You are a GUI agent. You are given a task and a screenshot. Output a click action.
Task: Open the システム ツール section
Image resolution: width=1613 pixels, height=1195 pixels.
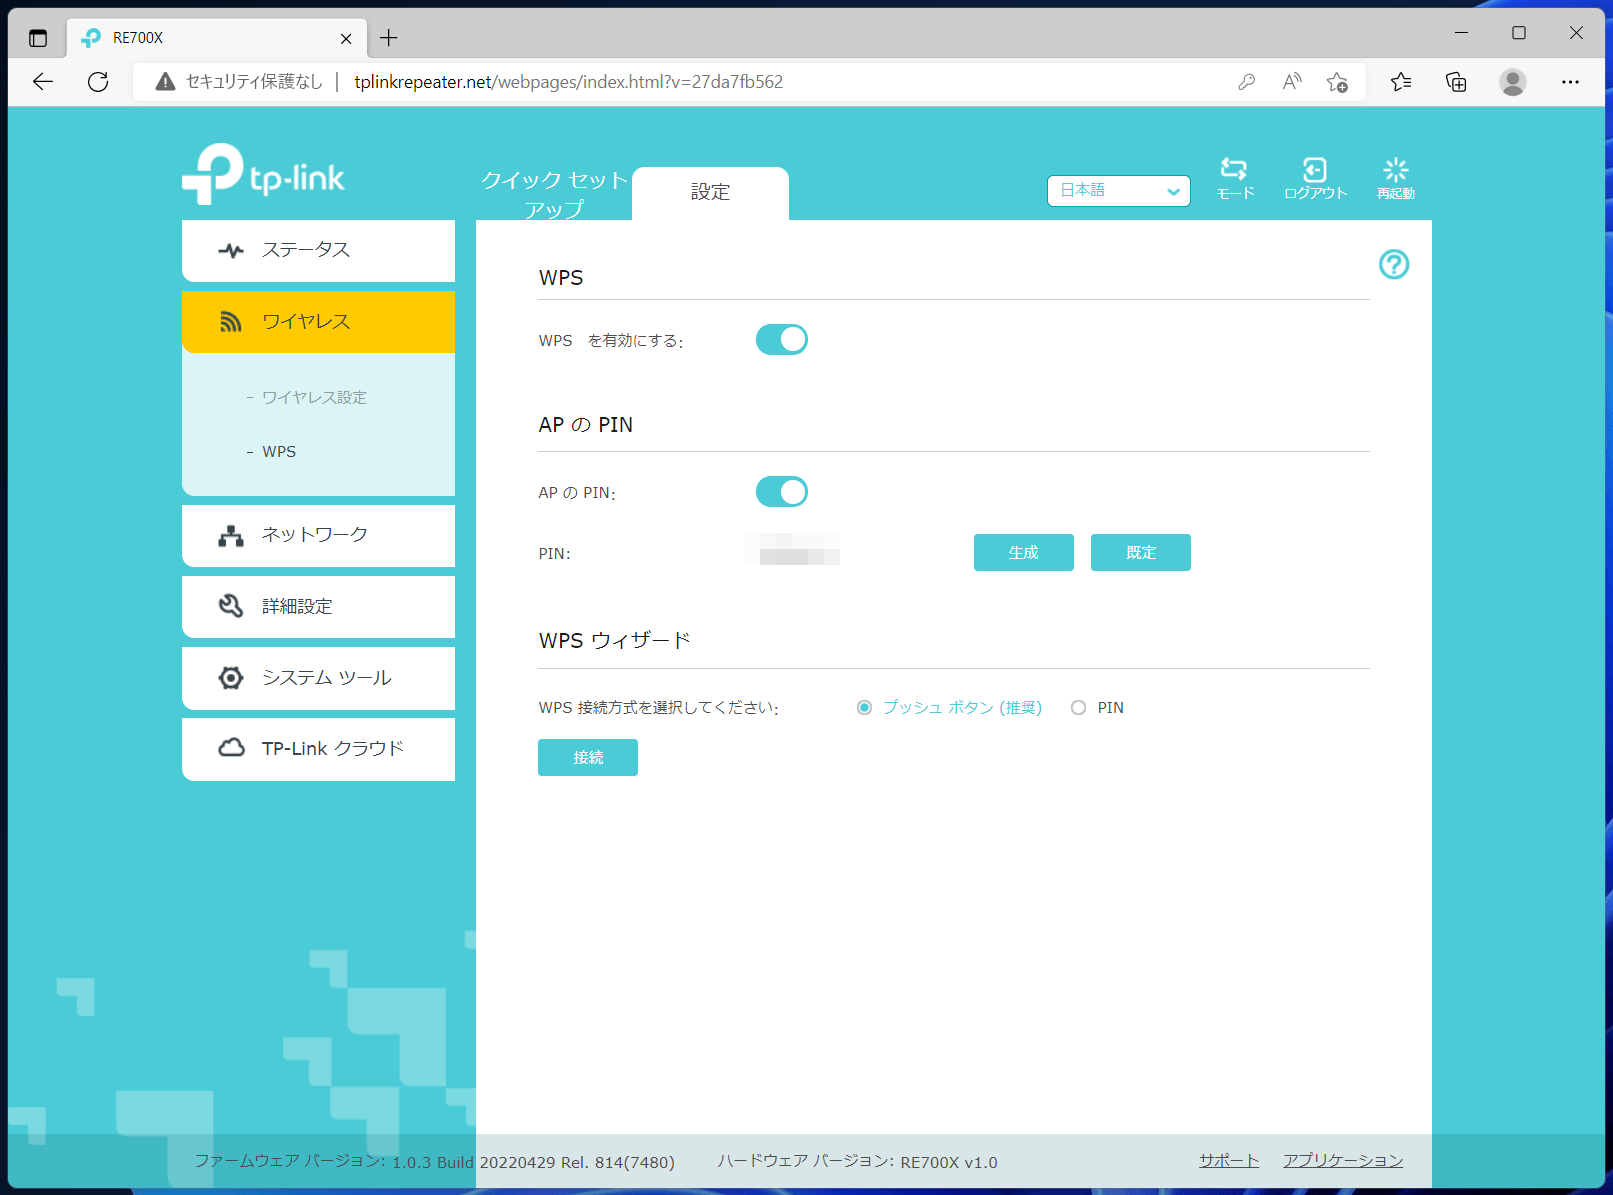318,678
